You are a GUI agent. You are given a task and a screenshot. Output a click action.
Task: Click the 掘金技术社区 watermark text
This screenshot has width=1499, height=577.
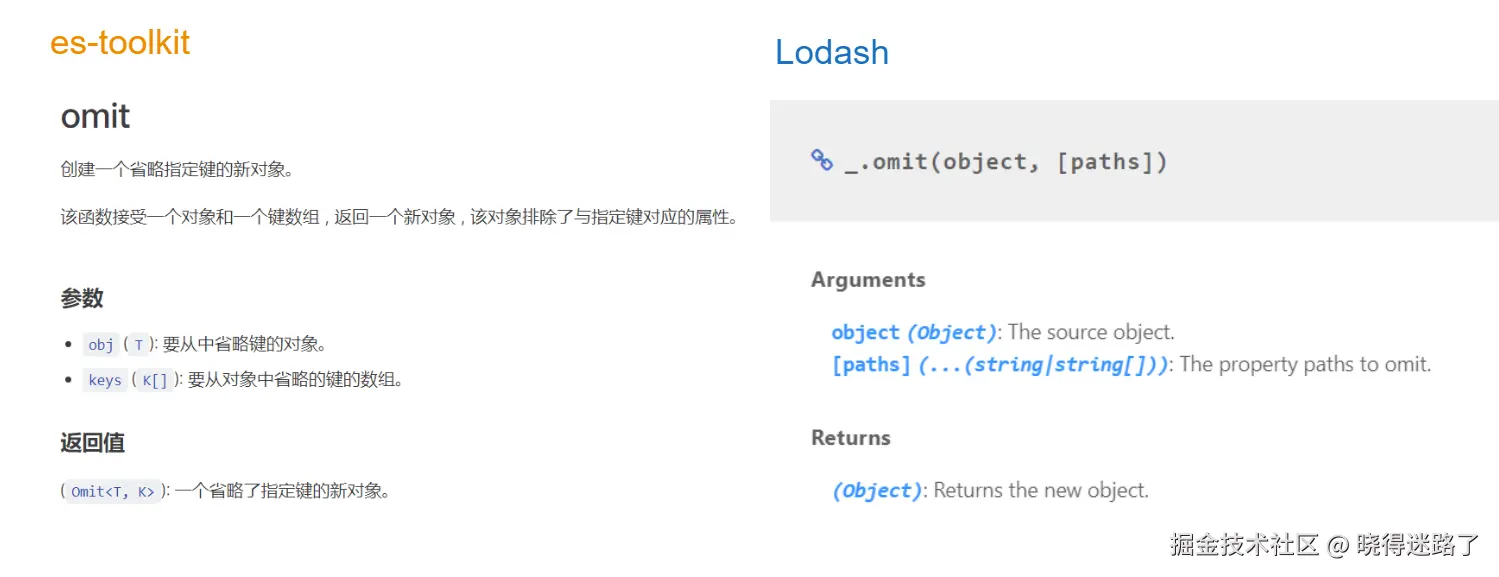coord(1244,544)
